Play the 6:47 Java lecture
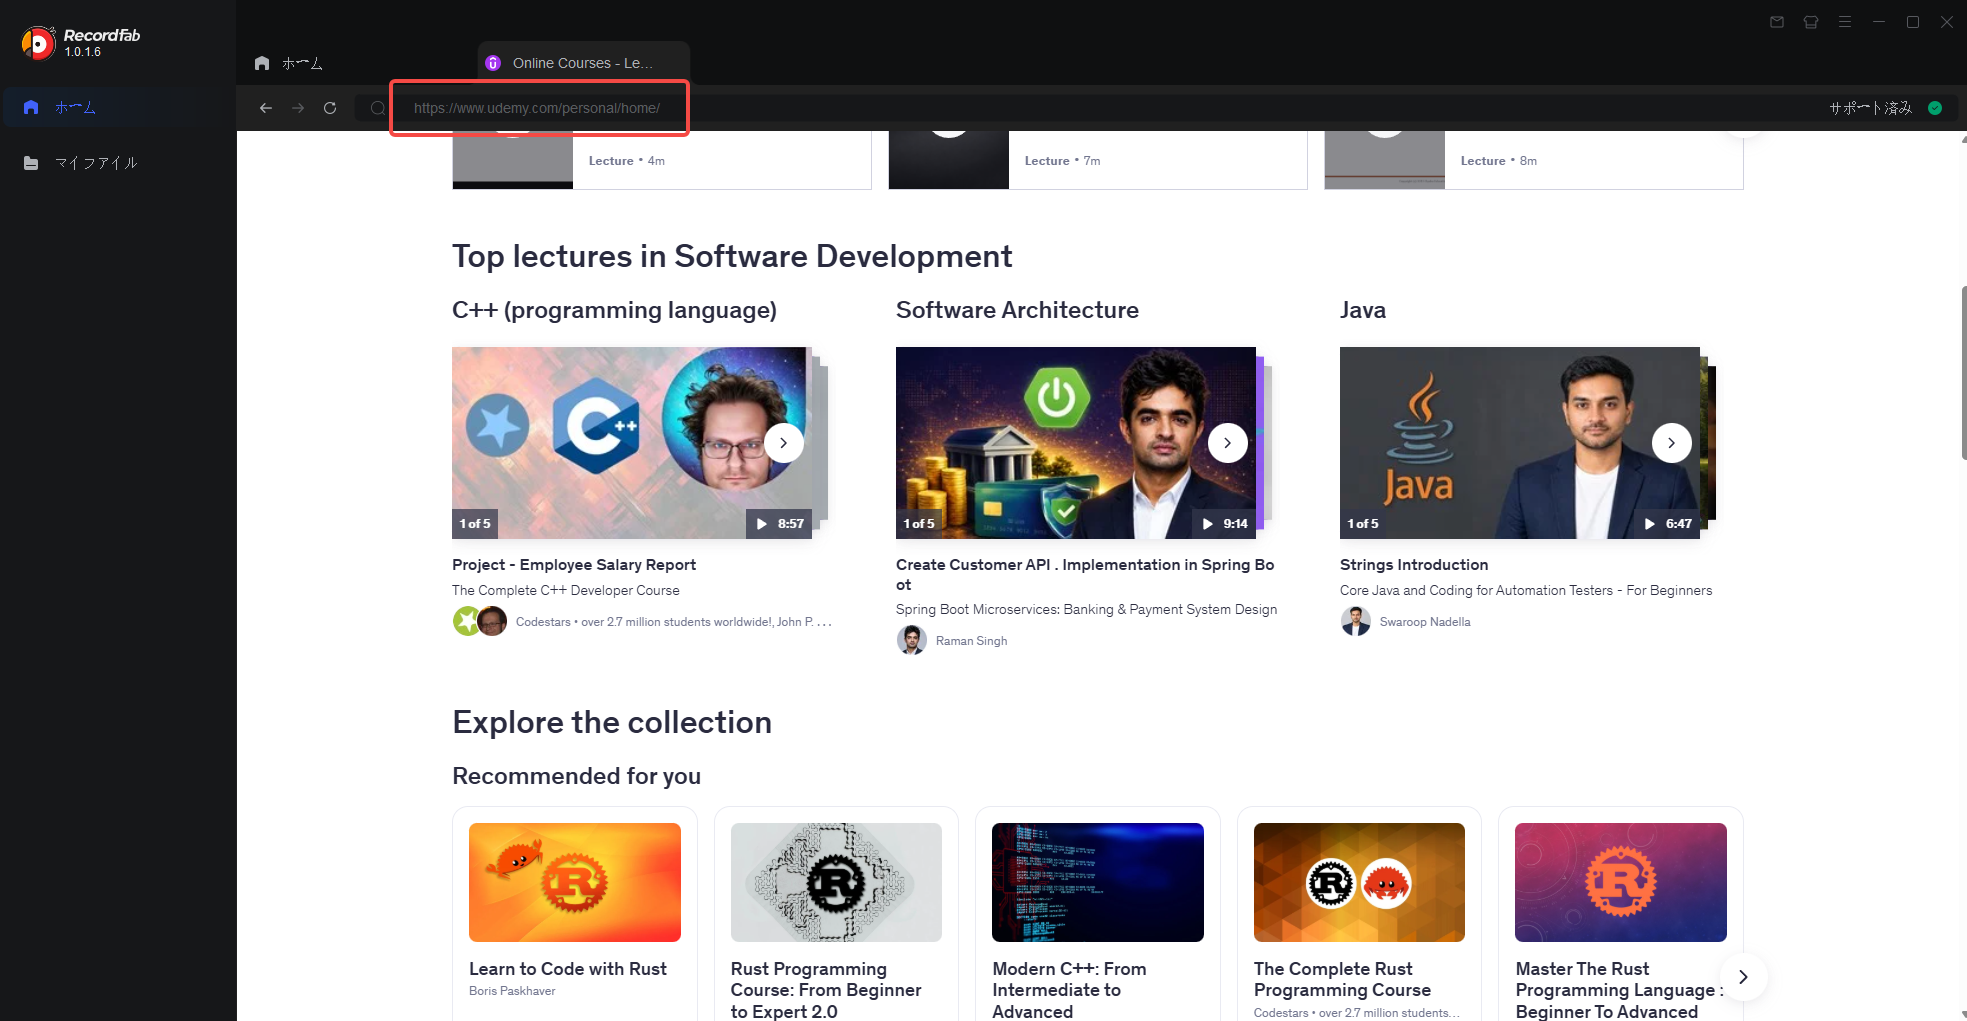Viewport: 1967px width, 1021px height. (x=1667, y=524)
